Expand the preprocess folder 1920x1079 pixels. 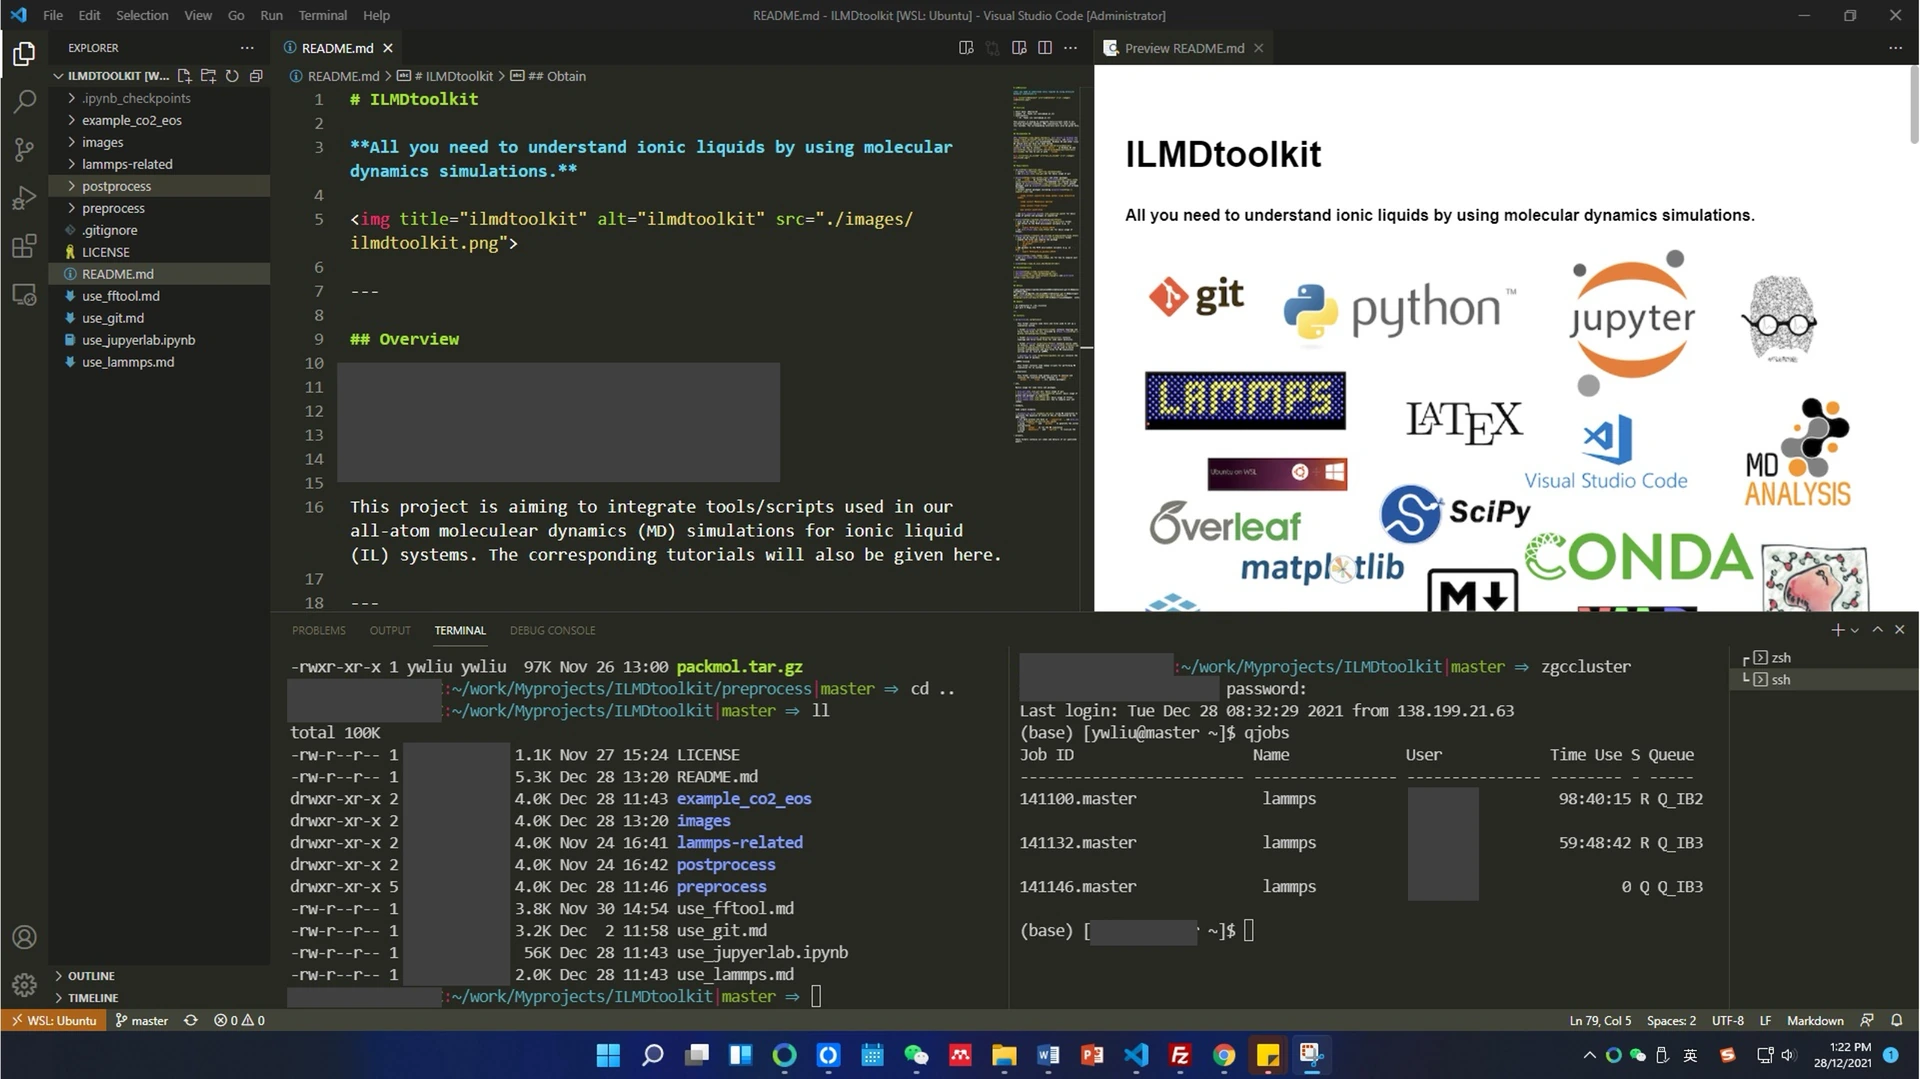160,208
